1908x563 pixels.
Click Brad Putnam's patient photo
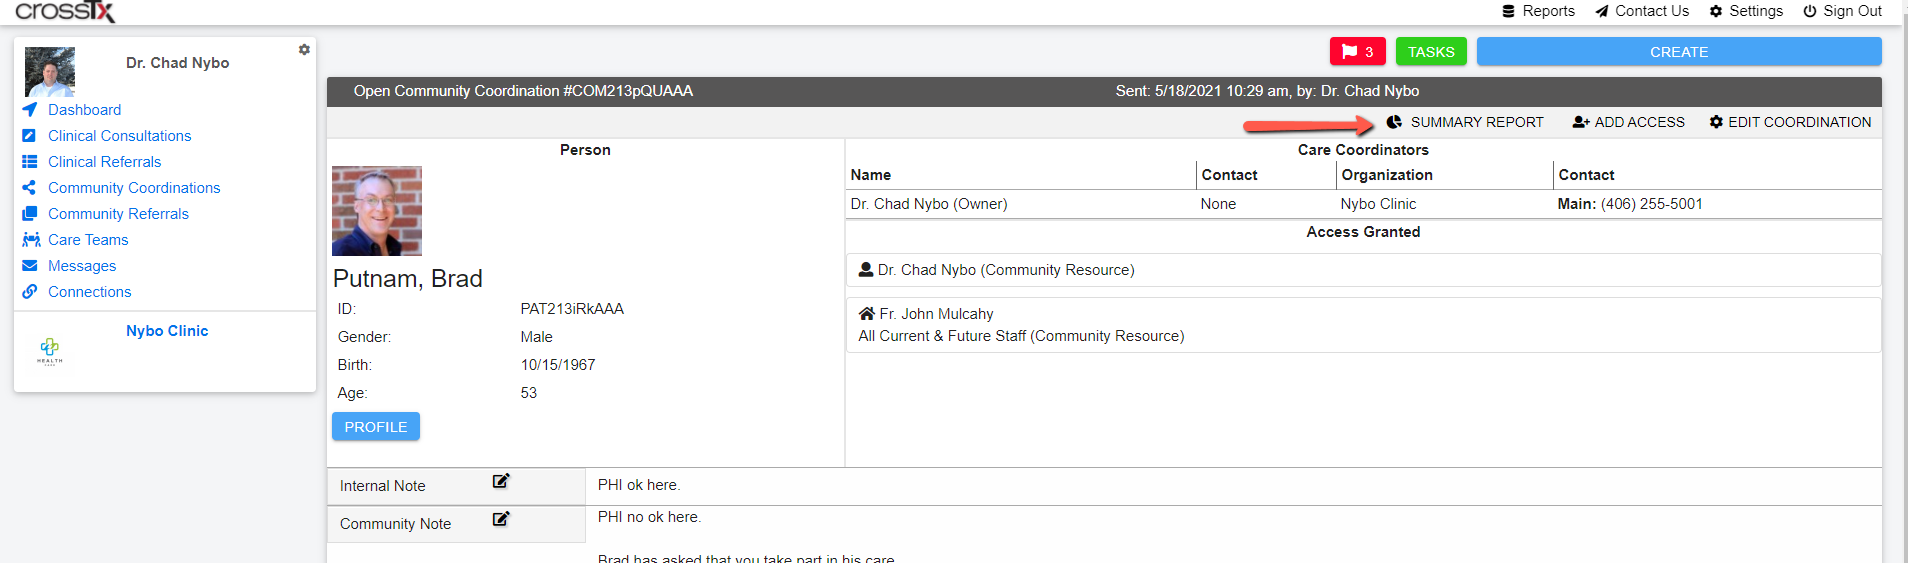click(x=377, y=211)
